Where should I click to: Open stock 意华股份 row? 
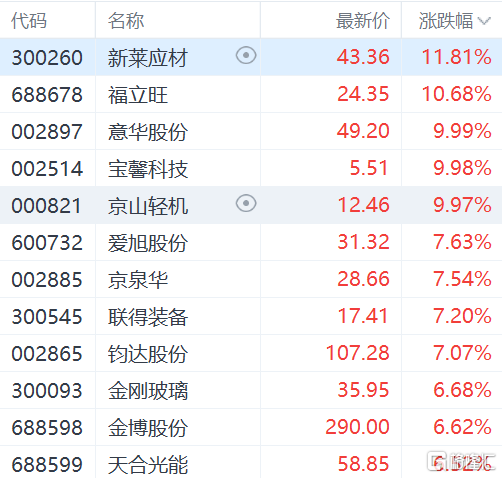[x=251, y=131]
